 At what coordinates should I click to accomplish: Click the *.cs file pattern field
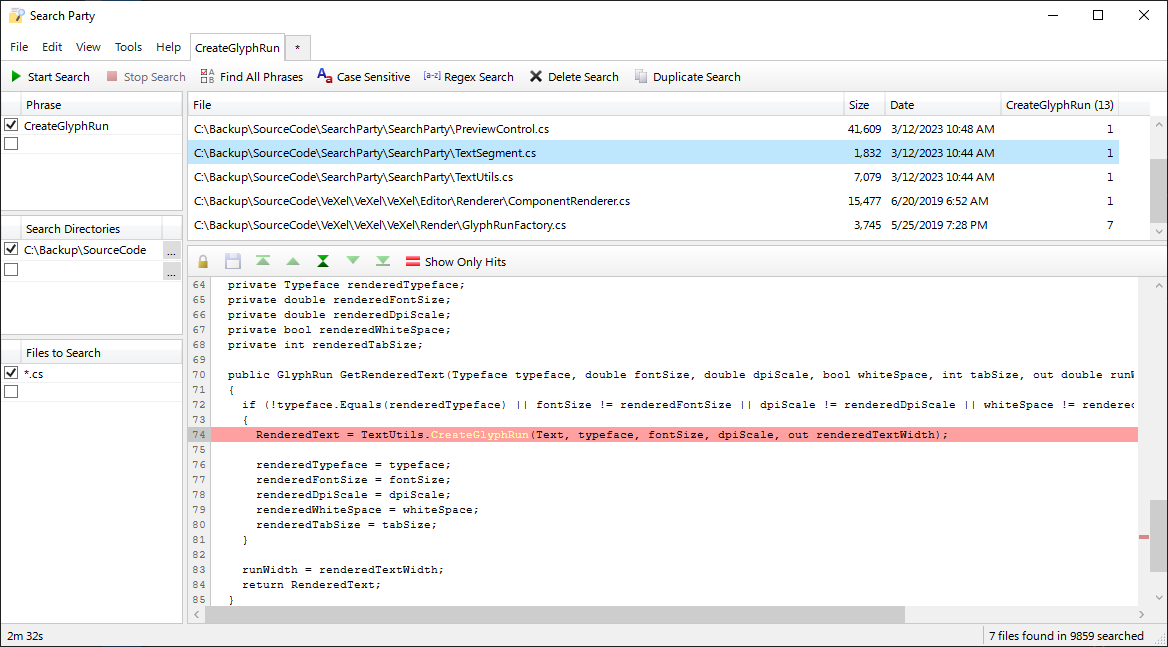click(x=101, y=374)
